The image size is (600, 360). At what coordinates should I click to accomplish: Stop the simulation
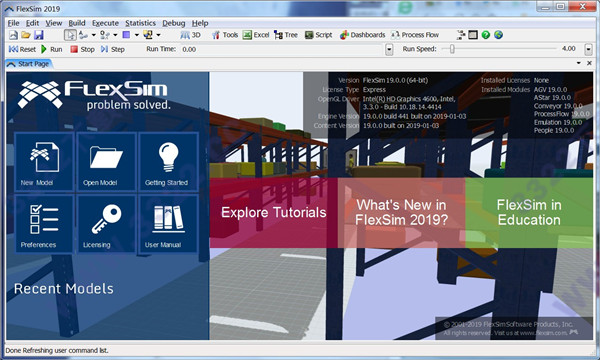click(x=82, y=49)
